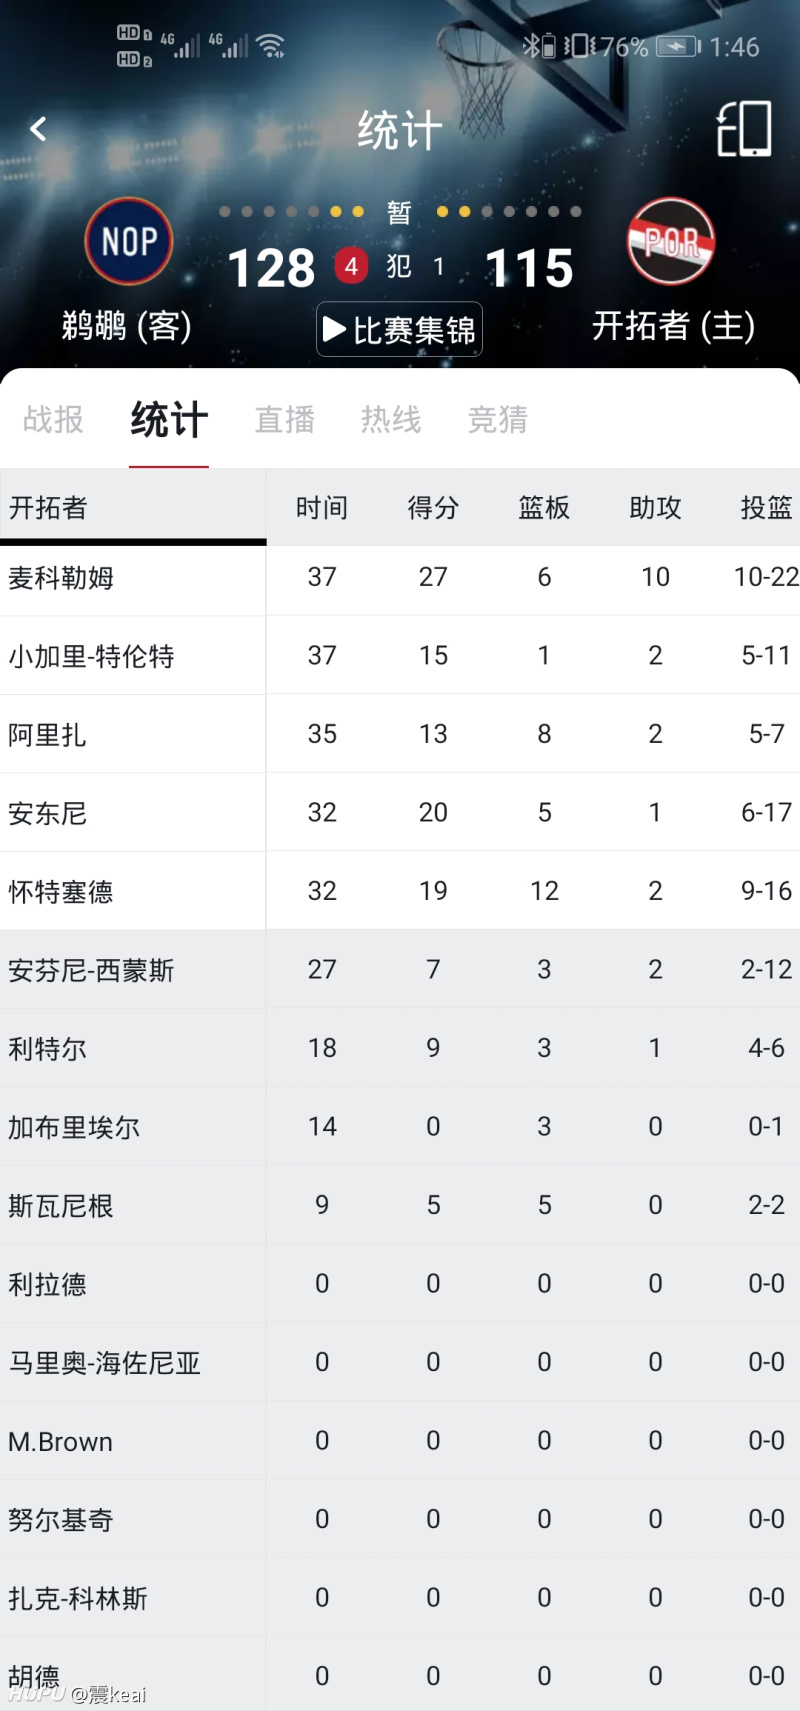Tap the 鹈鹕 (客) team name

point(127,326)
